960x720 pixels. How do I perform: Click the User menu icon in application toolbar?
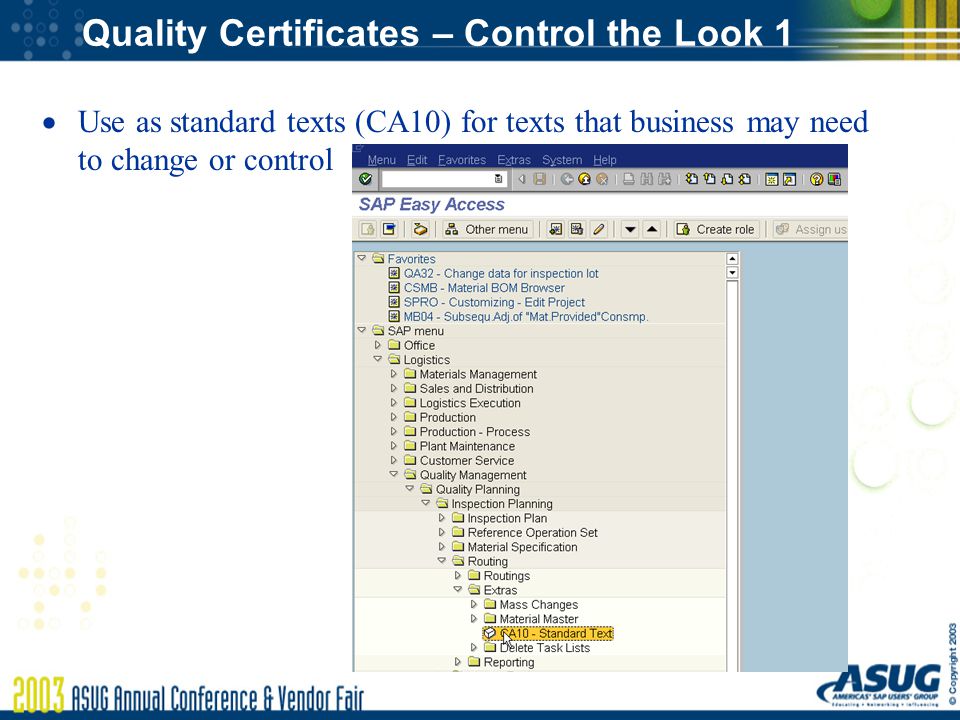[x=367, y=229]
